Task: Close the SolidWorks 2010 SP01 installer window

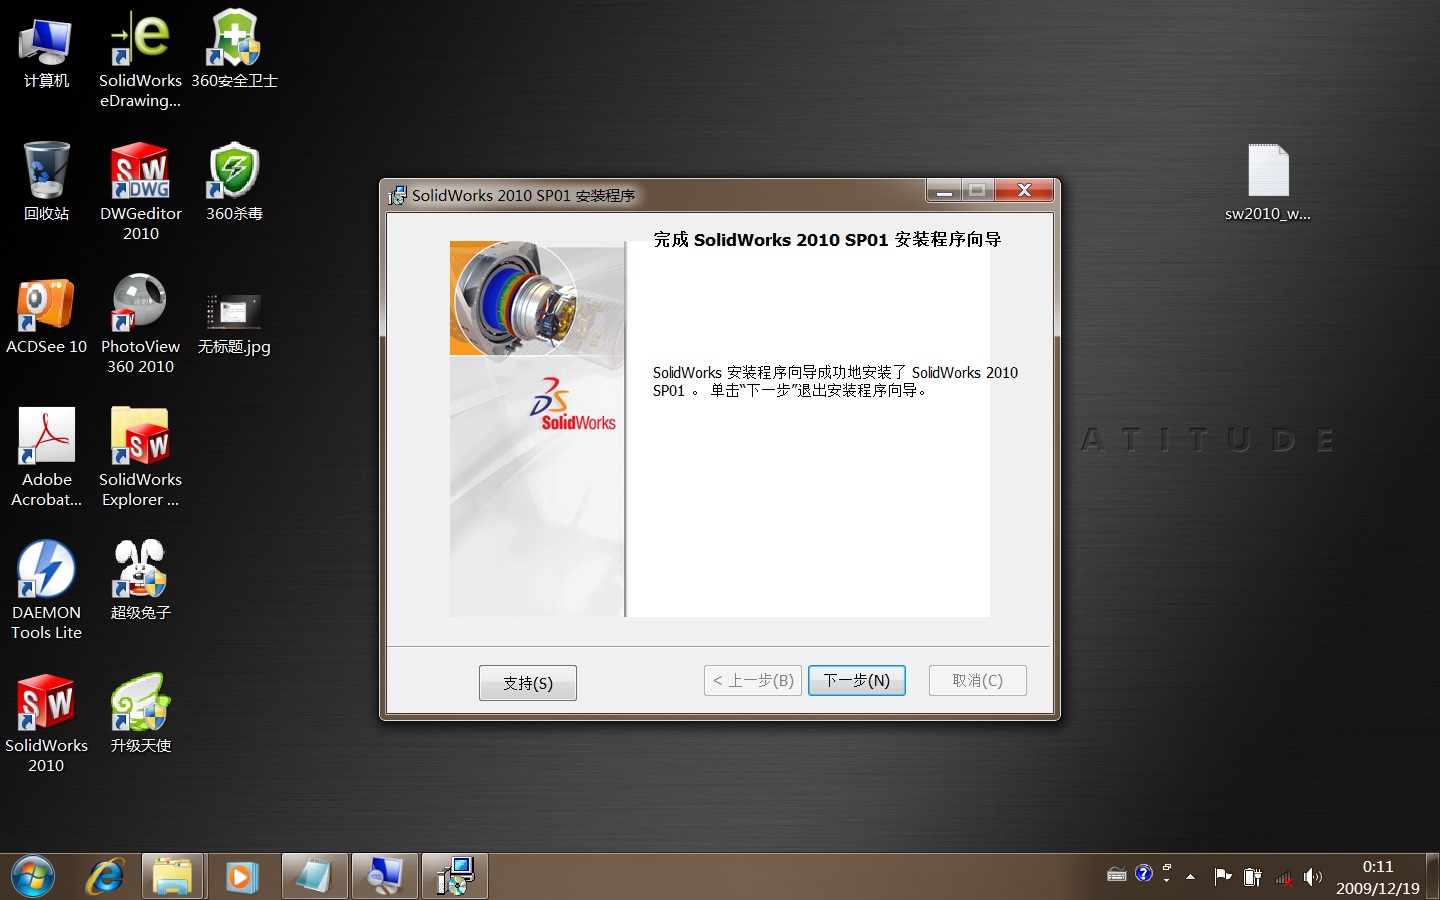Action: 1023,190
